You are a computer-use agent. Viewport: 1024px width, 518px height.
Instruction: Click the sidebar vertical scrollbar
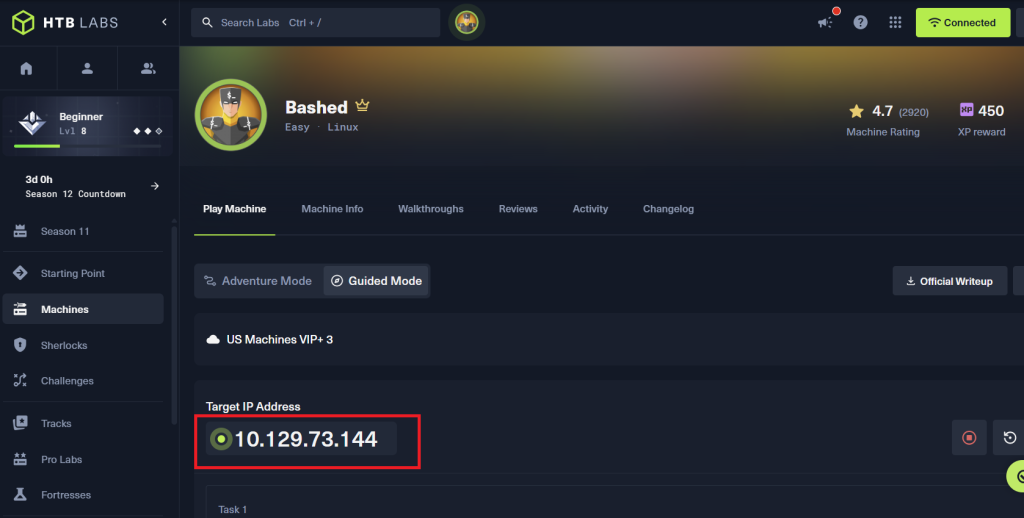[174, 325]
